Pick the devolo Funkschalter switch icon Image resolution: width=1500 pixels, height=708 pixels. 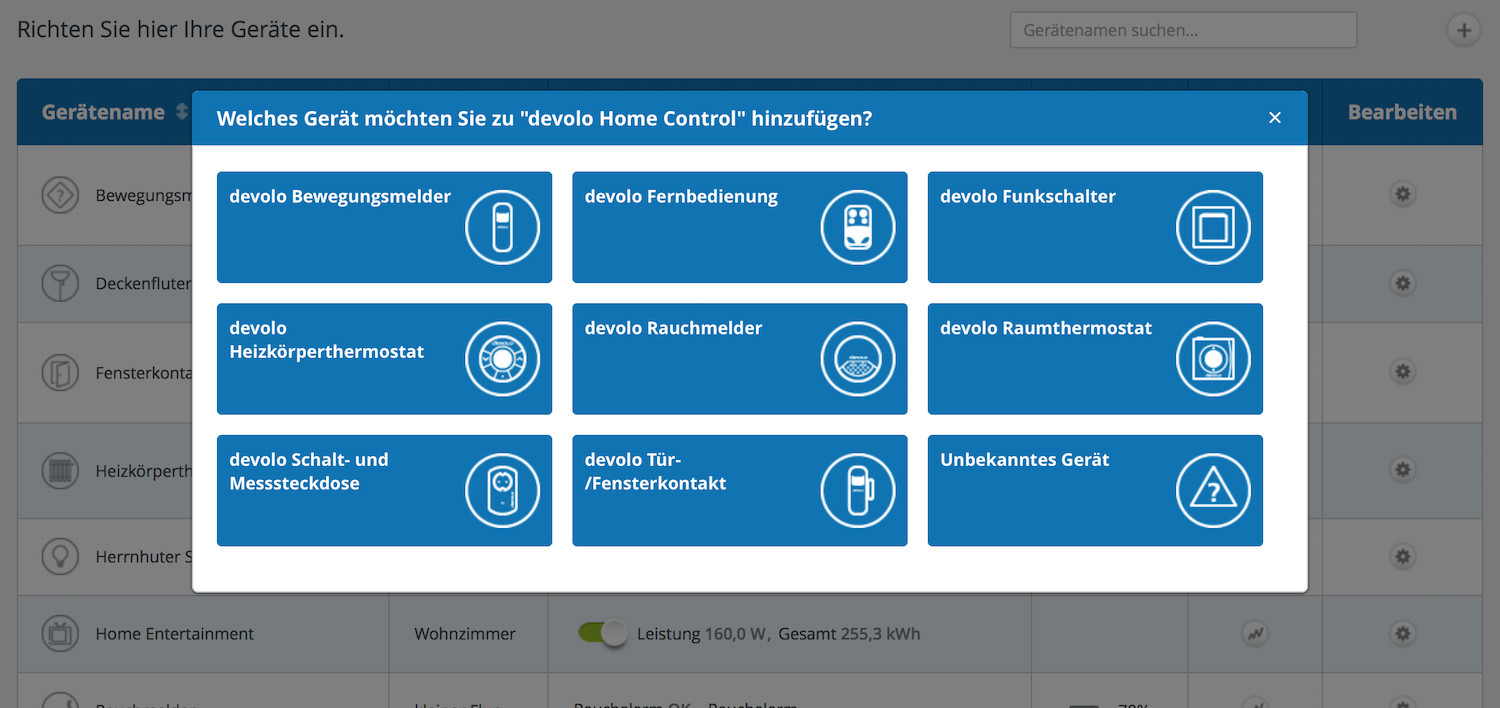[1213, 227]
